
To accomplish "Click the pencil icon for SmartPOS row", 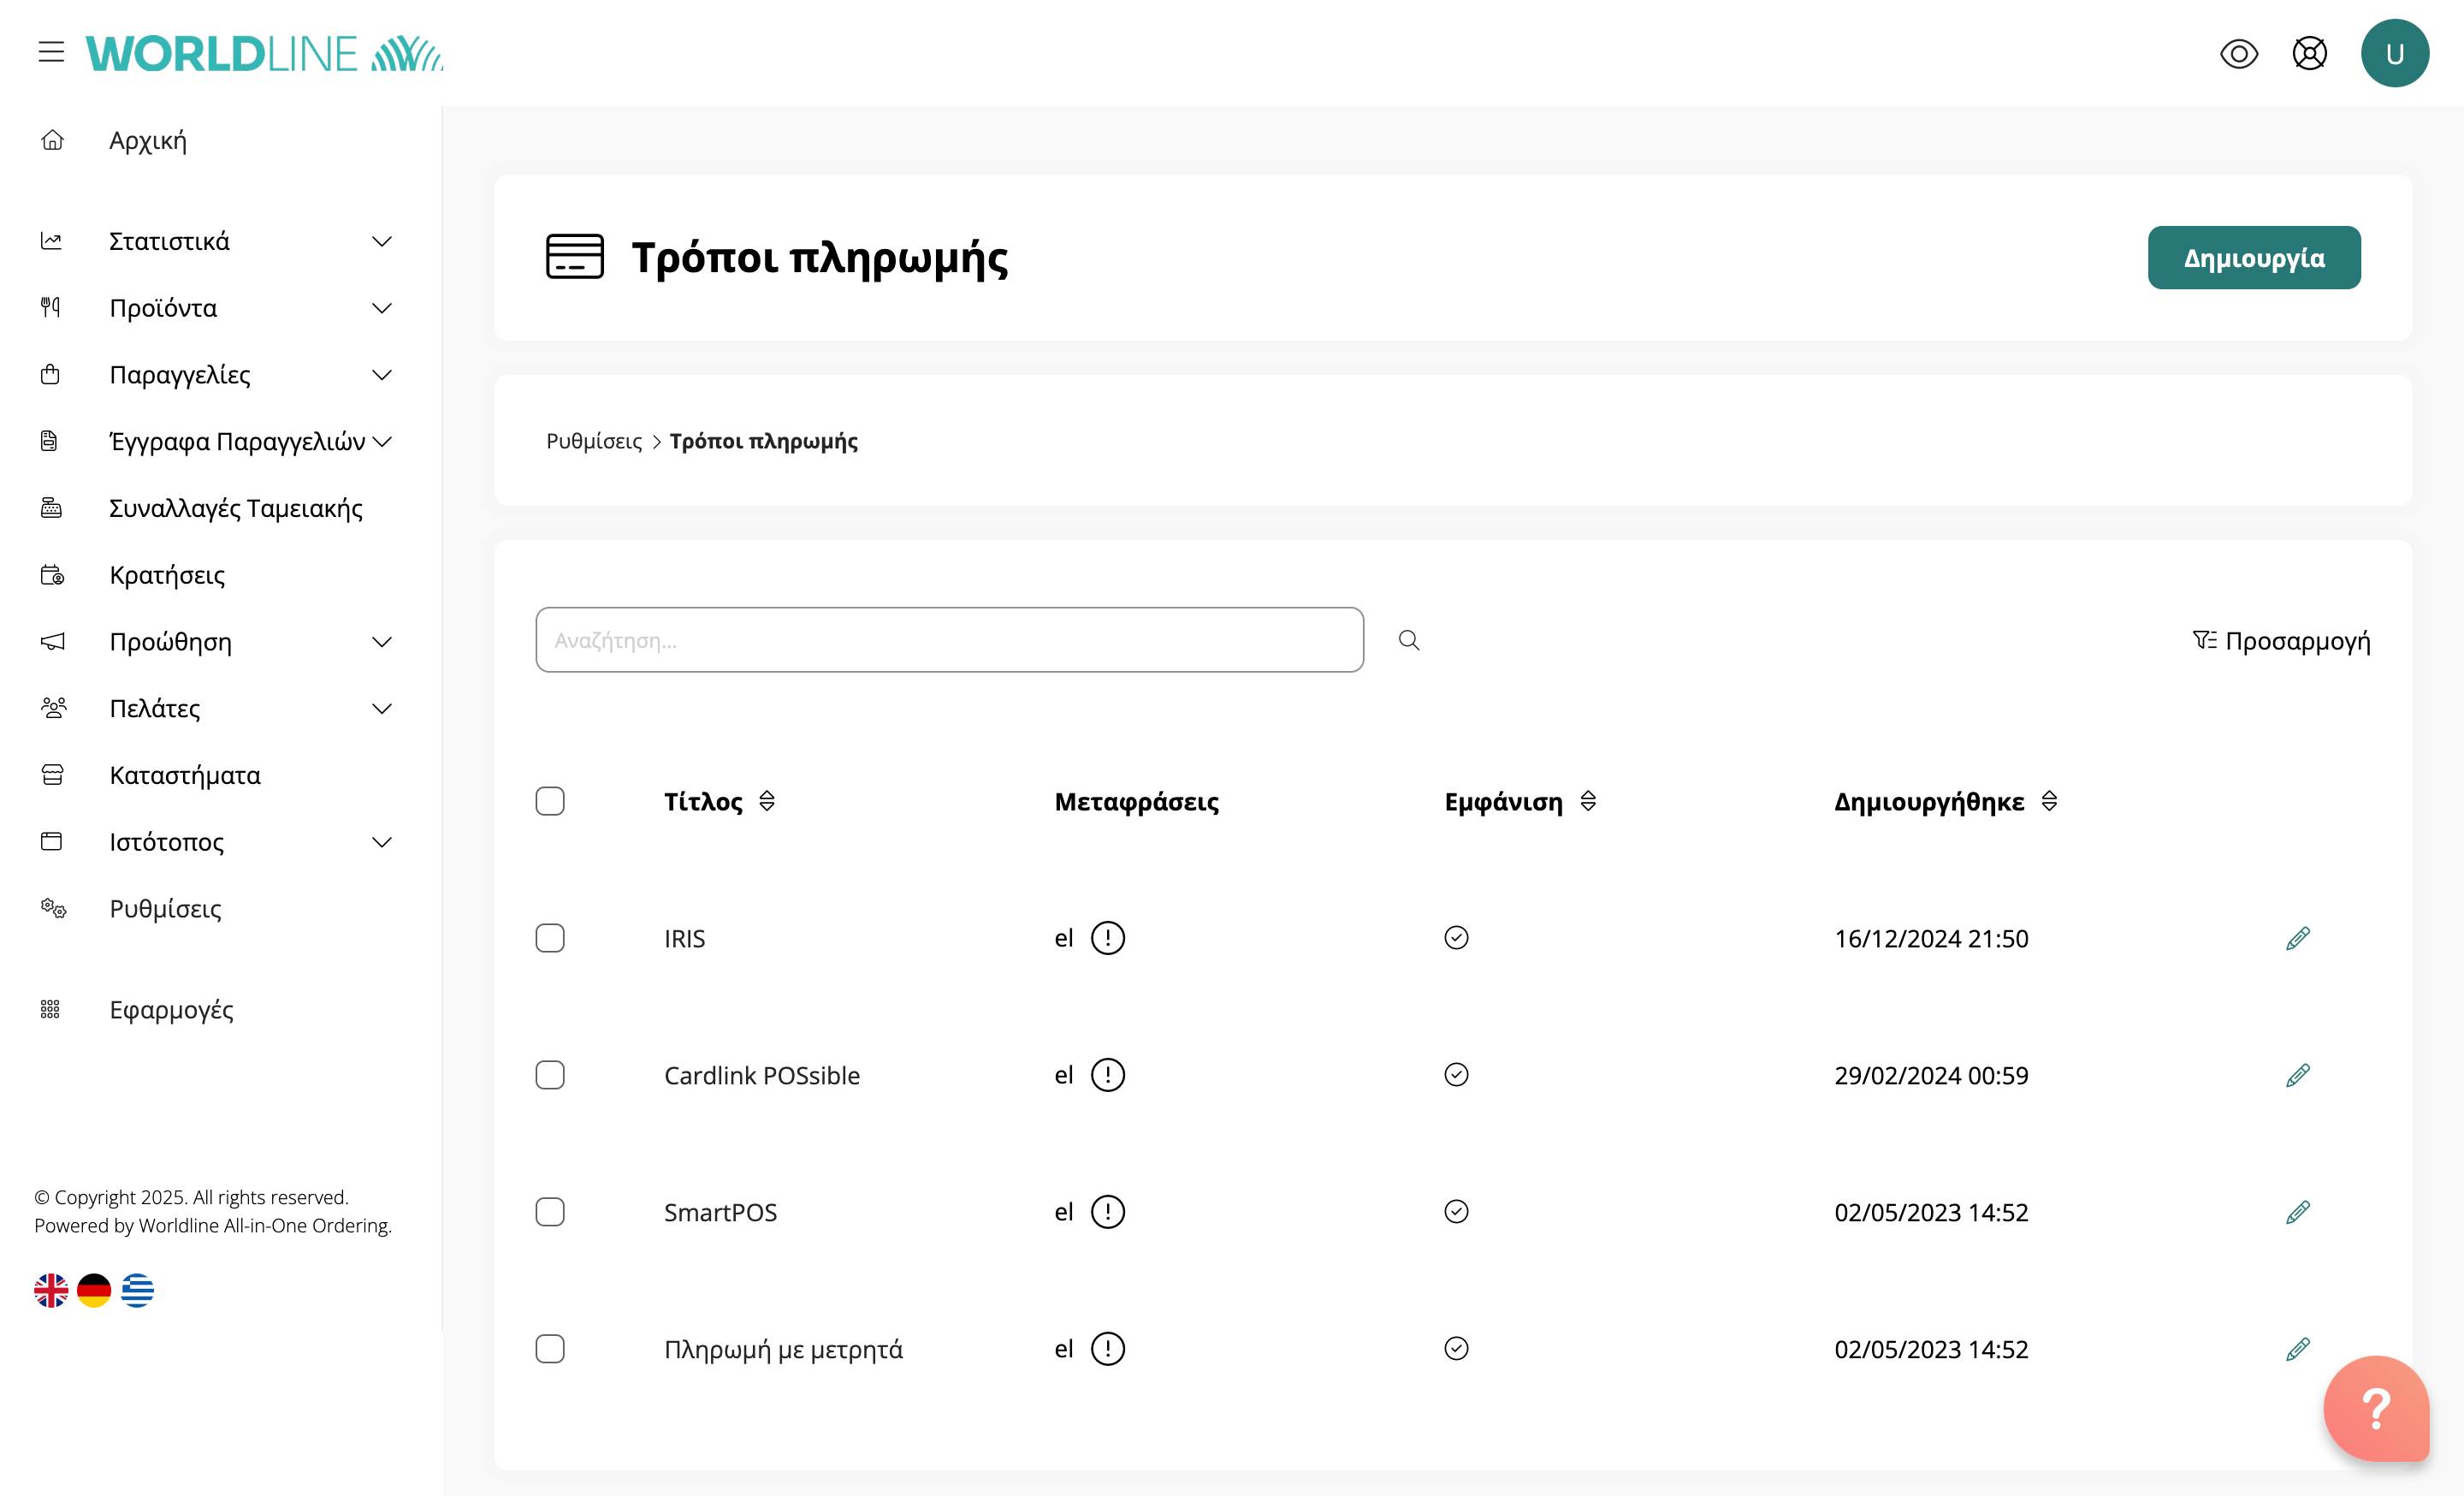I will coord(2297,1212).
